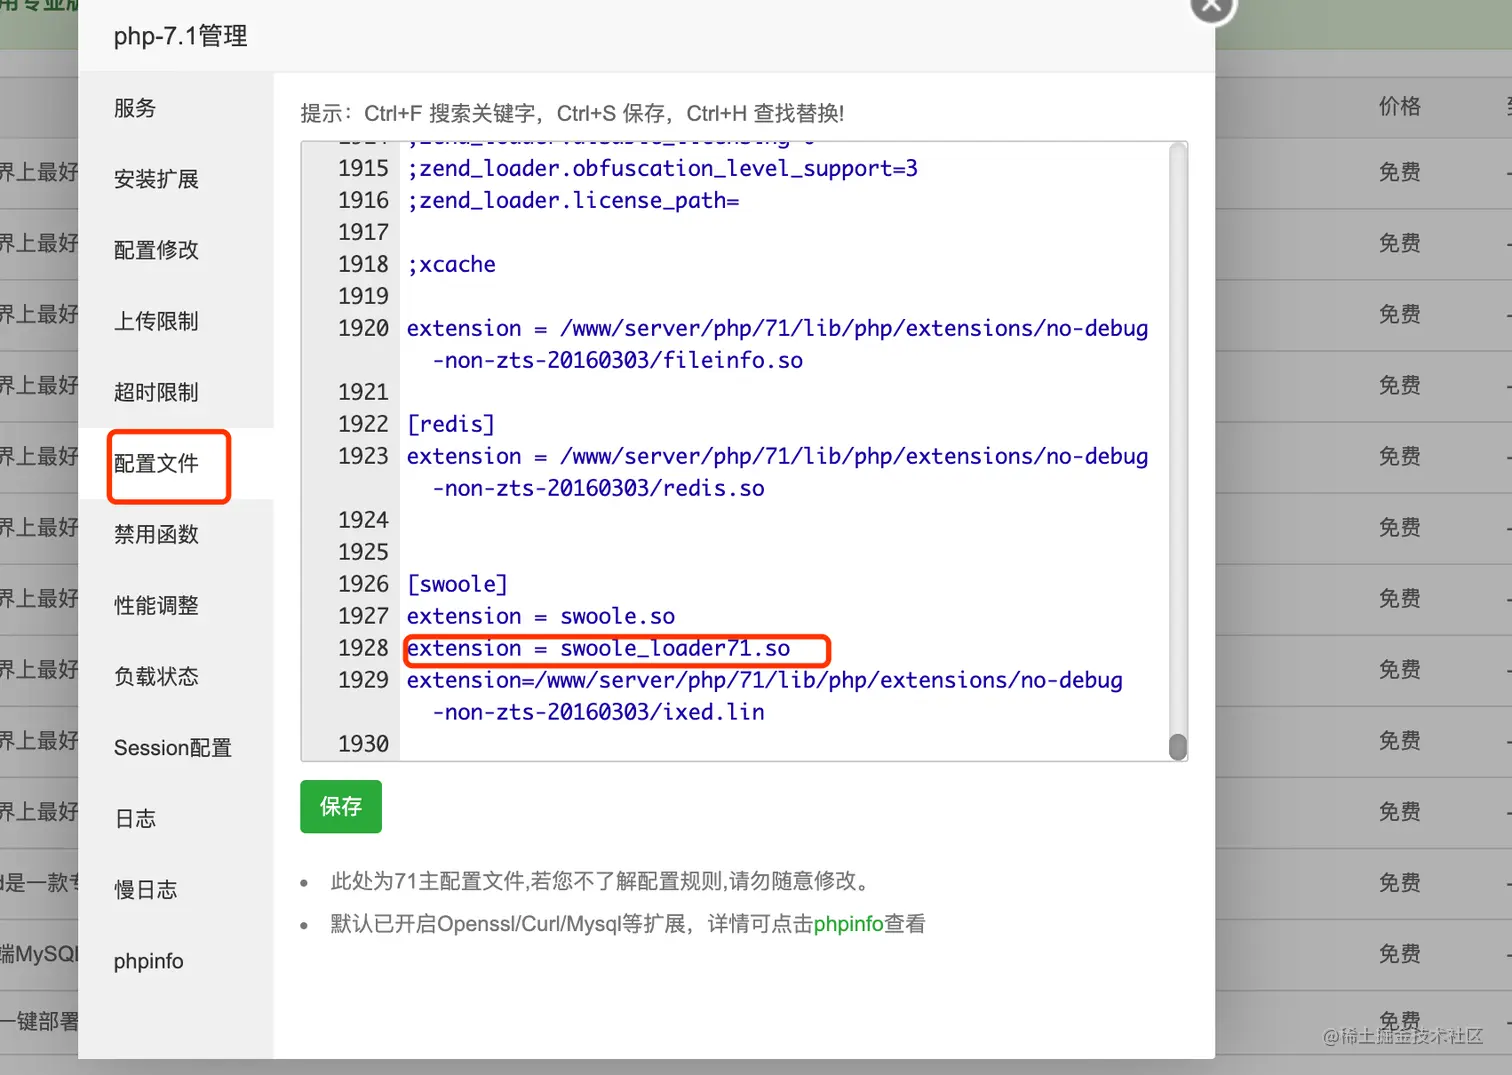Open the 服务 section in the sidebar
Screen dimensions: 1512x1075
click(135, 108)
